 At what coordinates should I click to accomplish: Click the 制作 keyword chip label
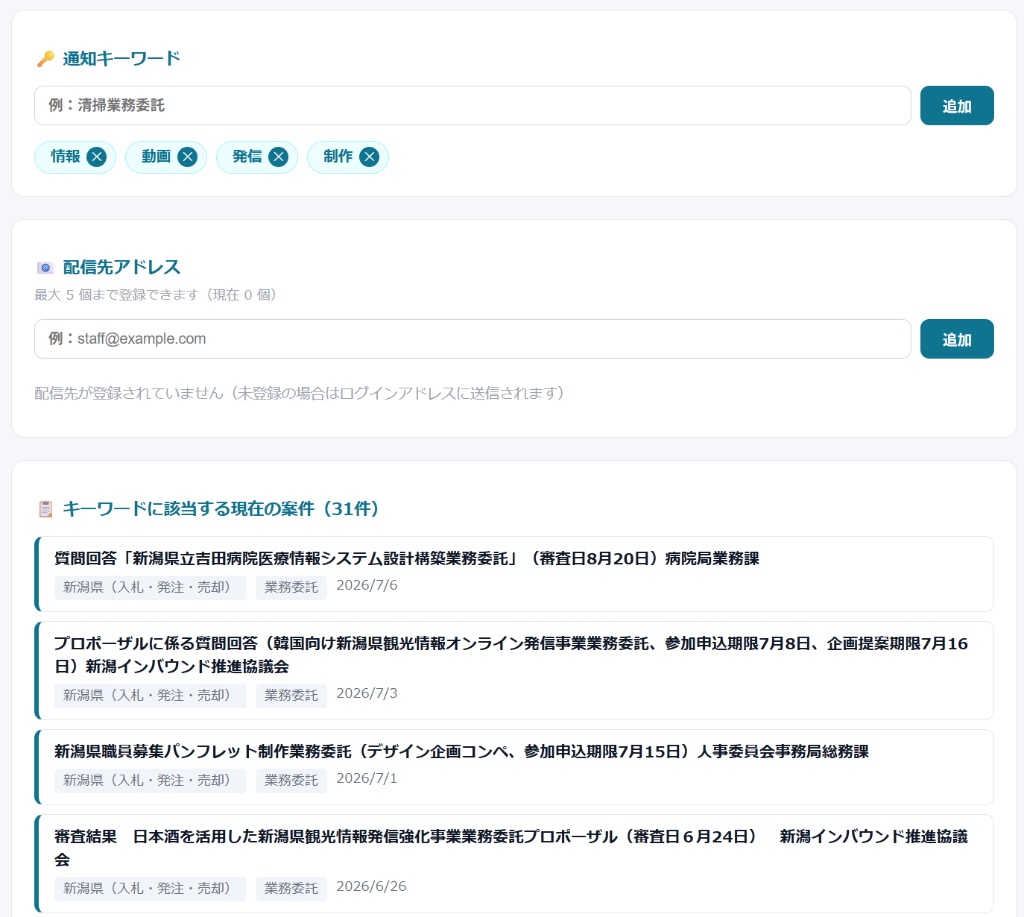click(x=338, y=157)
